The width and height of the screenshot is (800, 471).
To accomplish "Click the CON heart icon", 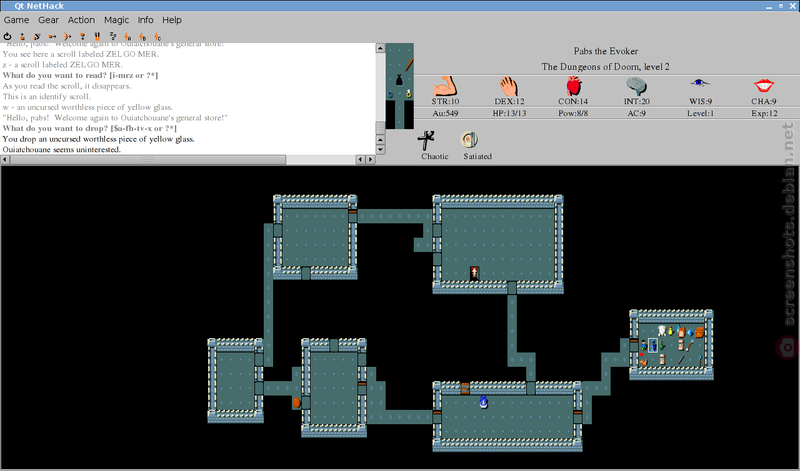I will coord(573,86).
